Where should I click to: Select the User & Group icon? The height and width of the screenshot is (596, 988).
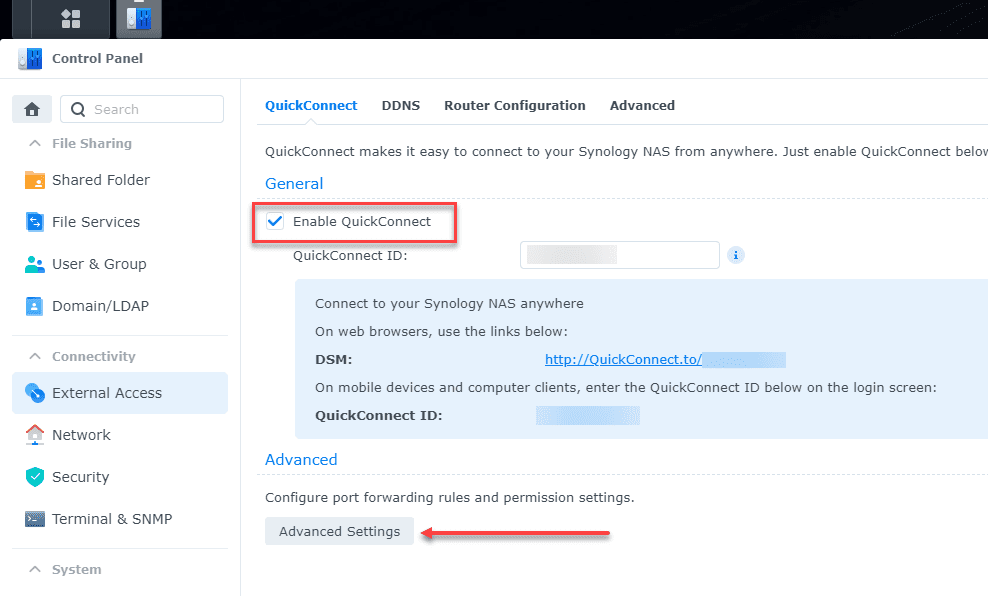pyautogui.click(x=35, y=264)
